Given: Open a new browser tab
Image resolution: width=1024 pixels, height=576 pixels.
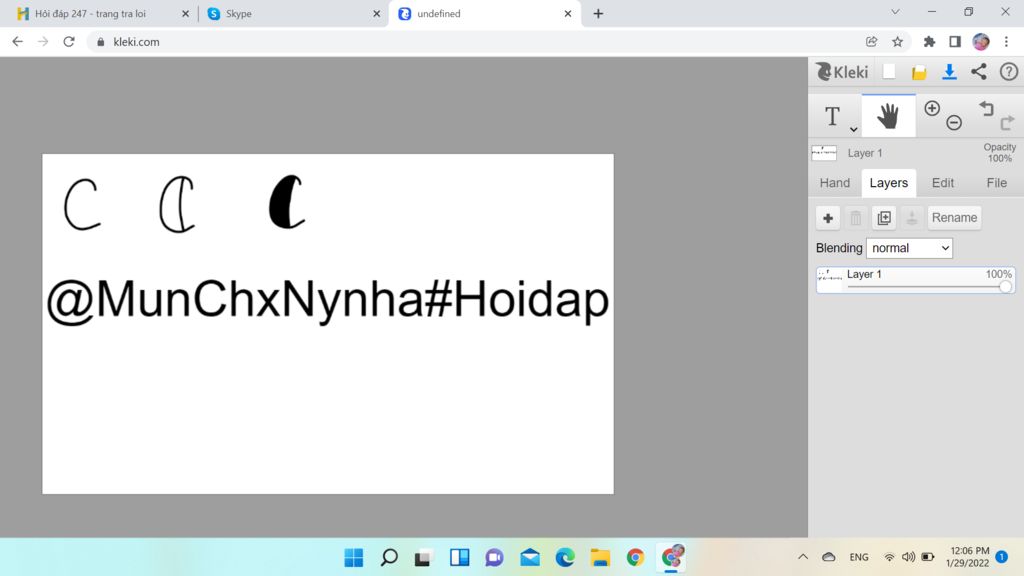Looking at the screenshot, I should pyautogui.click(x=598, y=13).
